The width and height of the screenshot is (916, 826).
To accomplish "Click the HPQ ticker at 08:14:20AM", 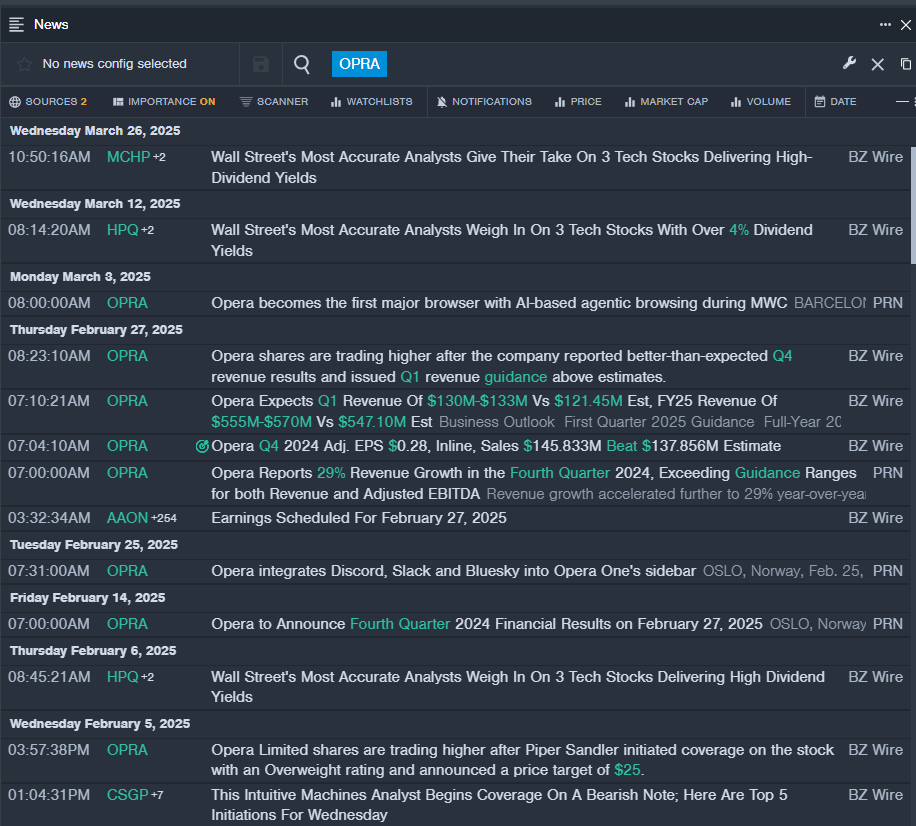I will [x=123, y=230].
